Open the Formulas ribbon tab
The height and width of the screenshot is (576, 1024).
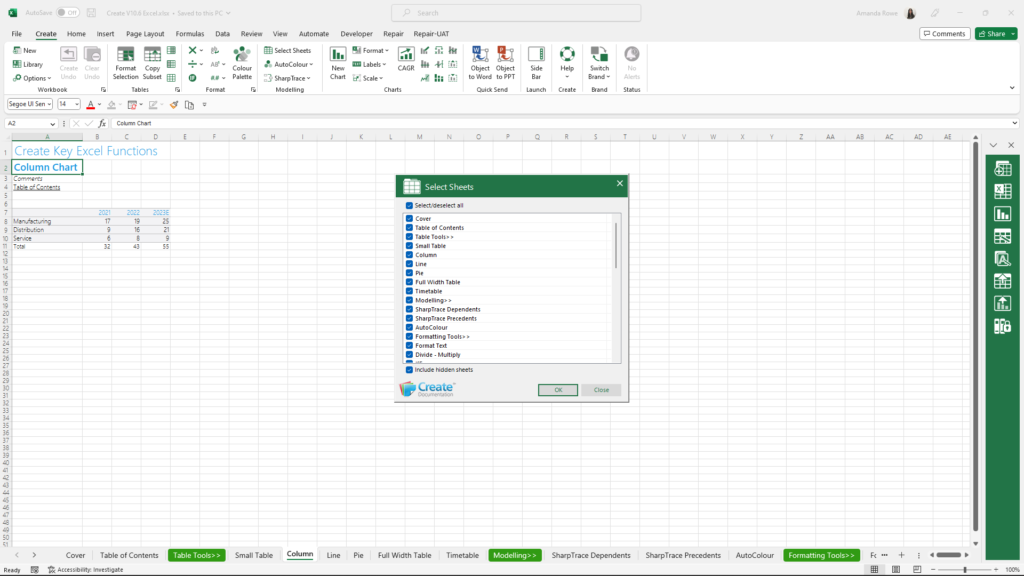pos(190,33)
